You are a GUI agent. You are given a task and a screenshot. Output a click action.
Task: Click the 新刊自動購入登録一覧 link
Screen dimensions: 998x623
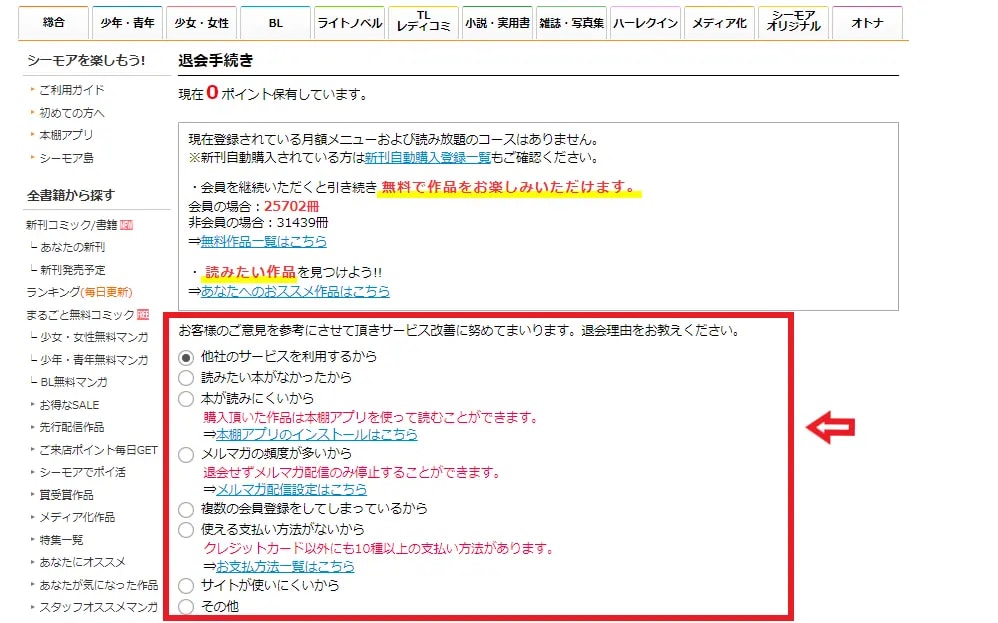tap(427, 158)
